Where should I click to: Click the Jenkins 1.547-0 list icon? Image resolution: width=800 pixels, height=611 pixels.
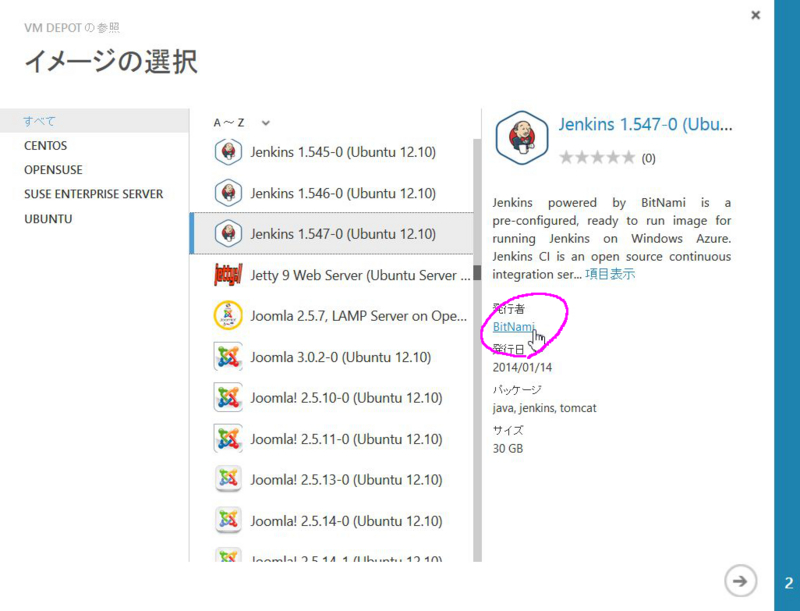(x=228, y=234)
